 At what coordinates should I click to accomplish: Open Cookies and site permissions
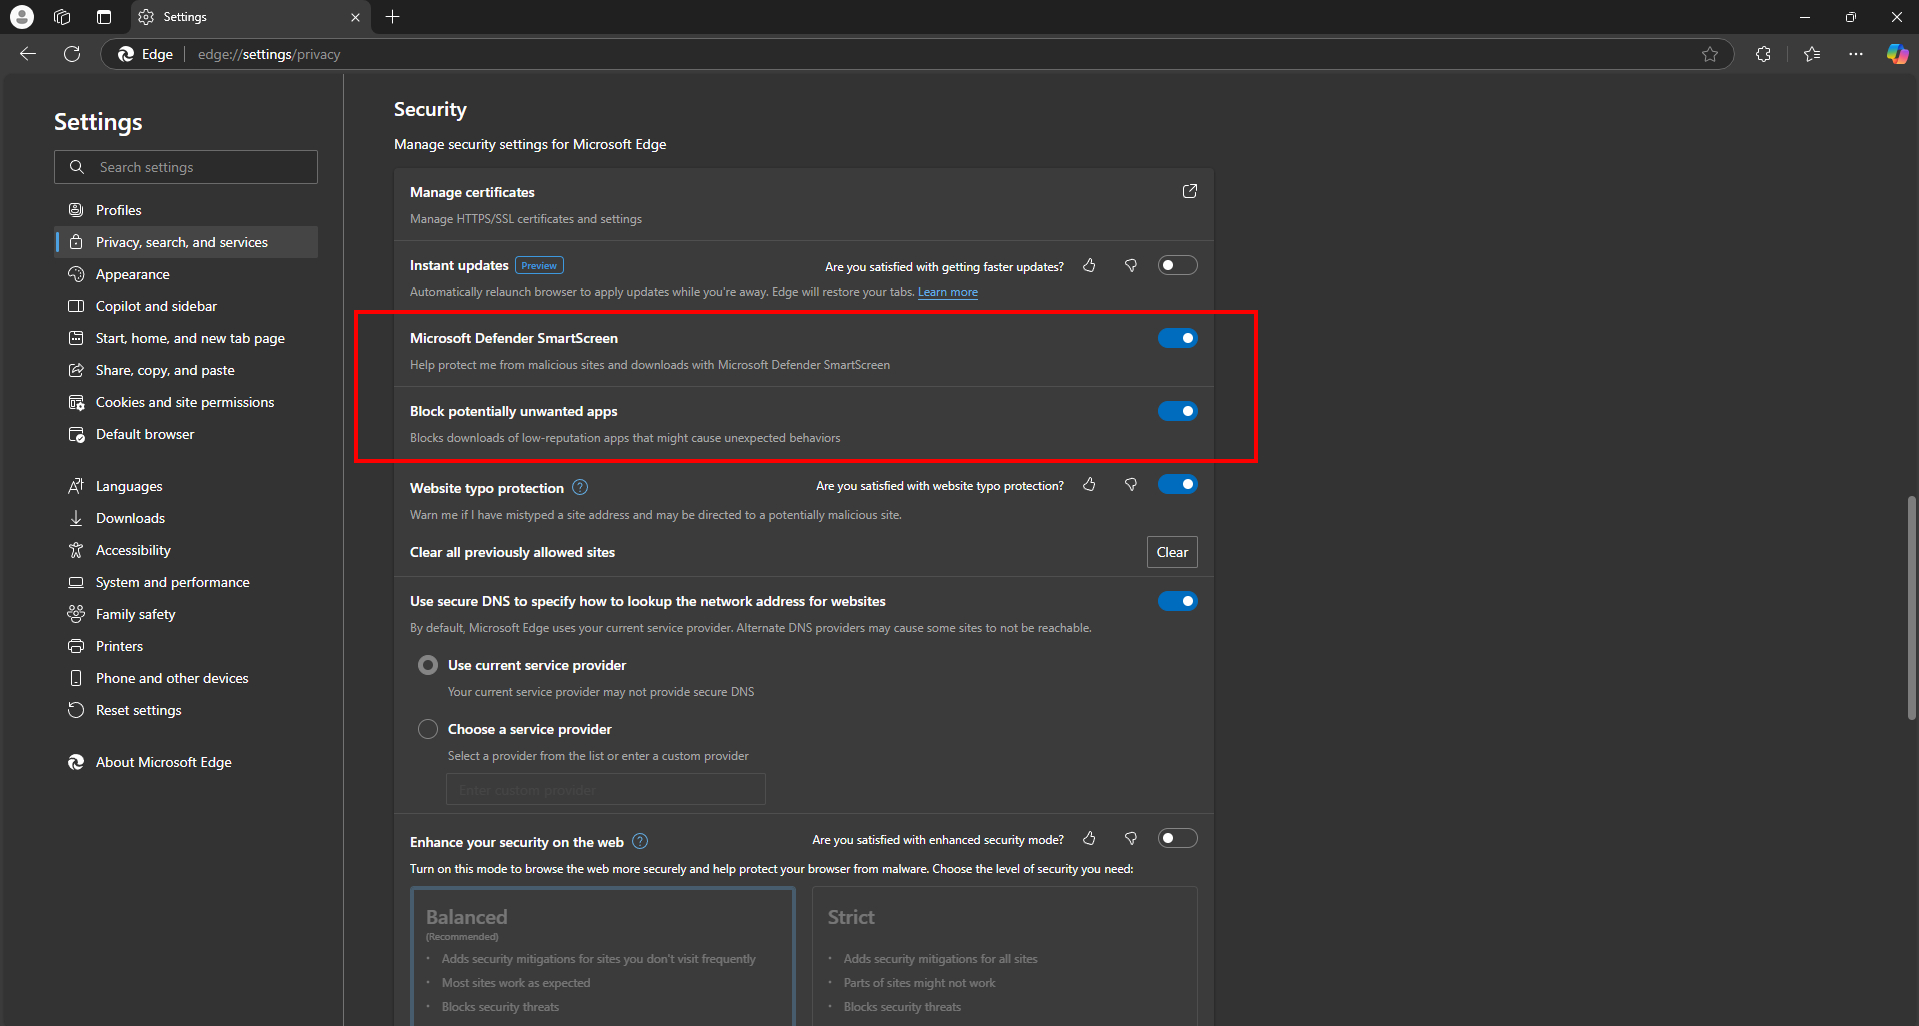click(x=186, y=402)
